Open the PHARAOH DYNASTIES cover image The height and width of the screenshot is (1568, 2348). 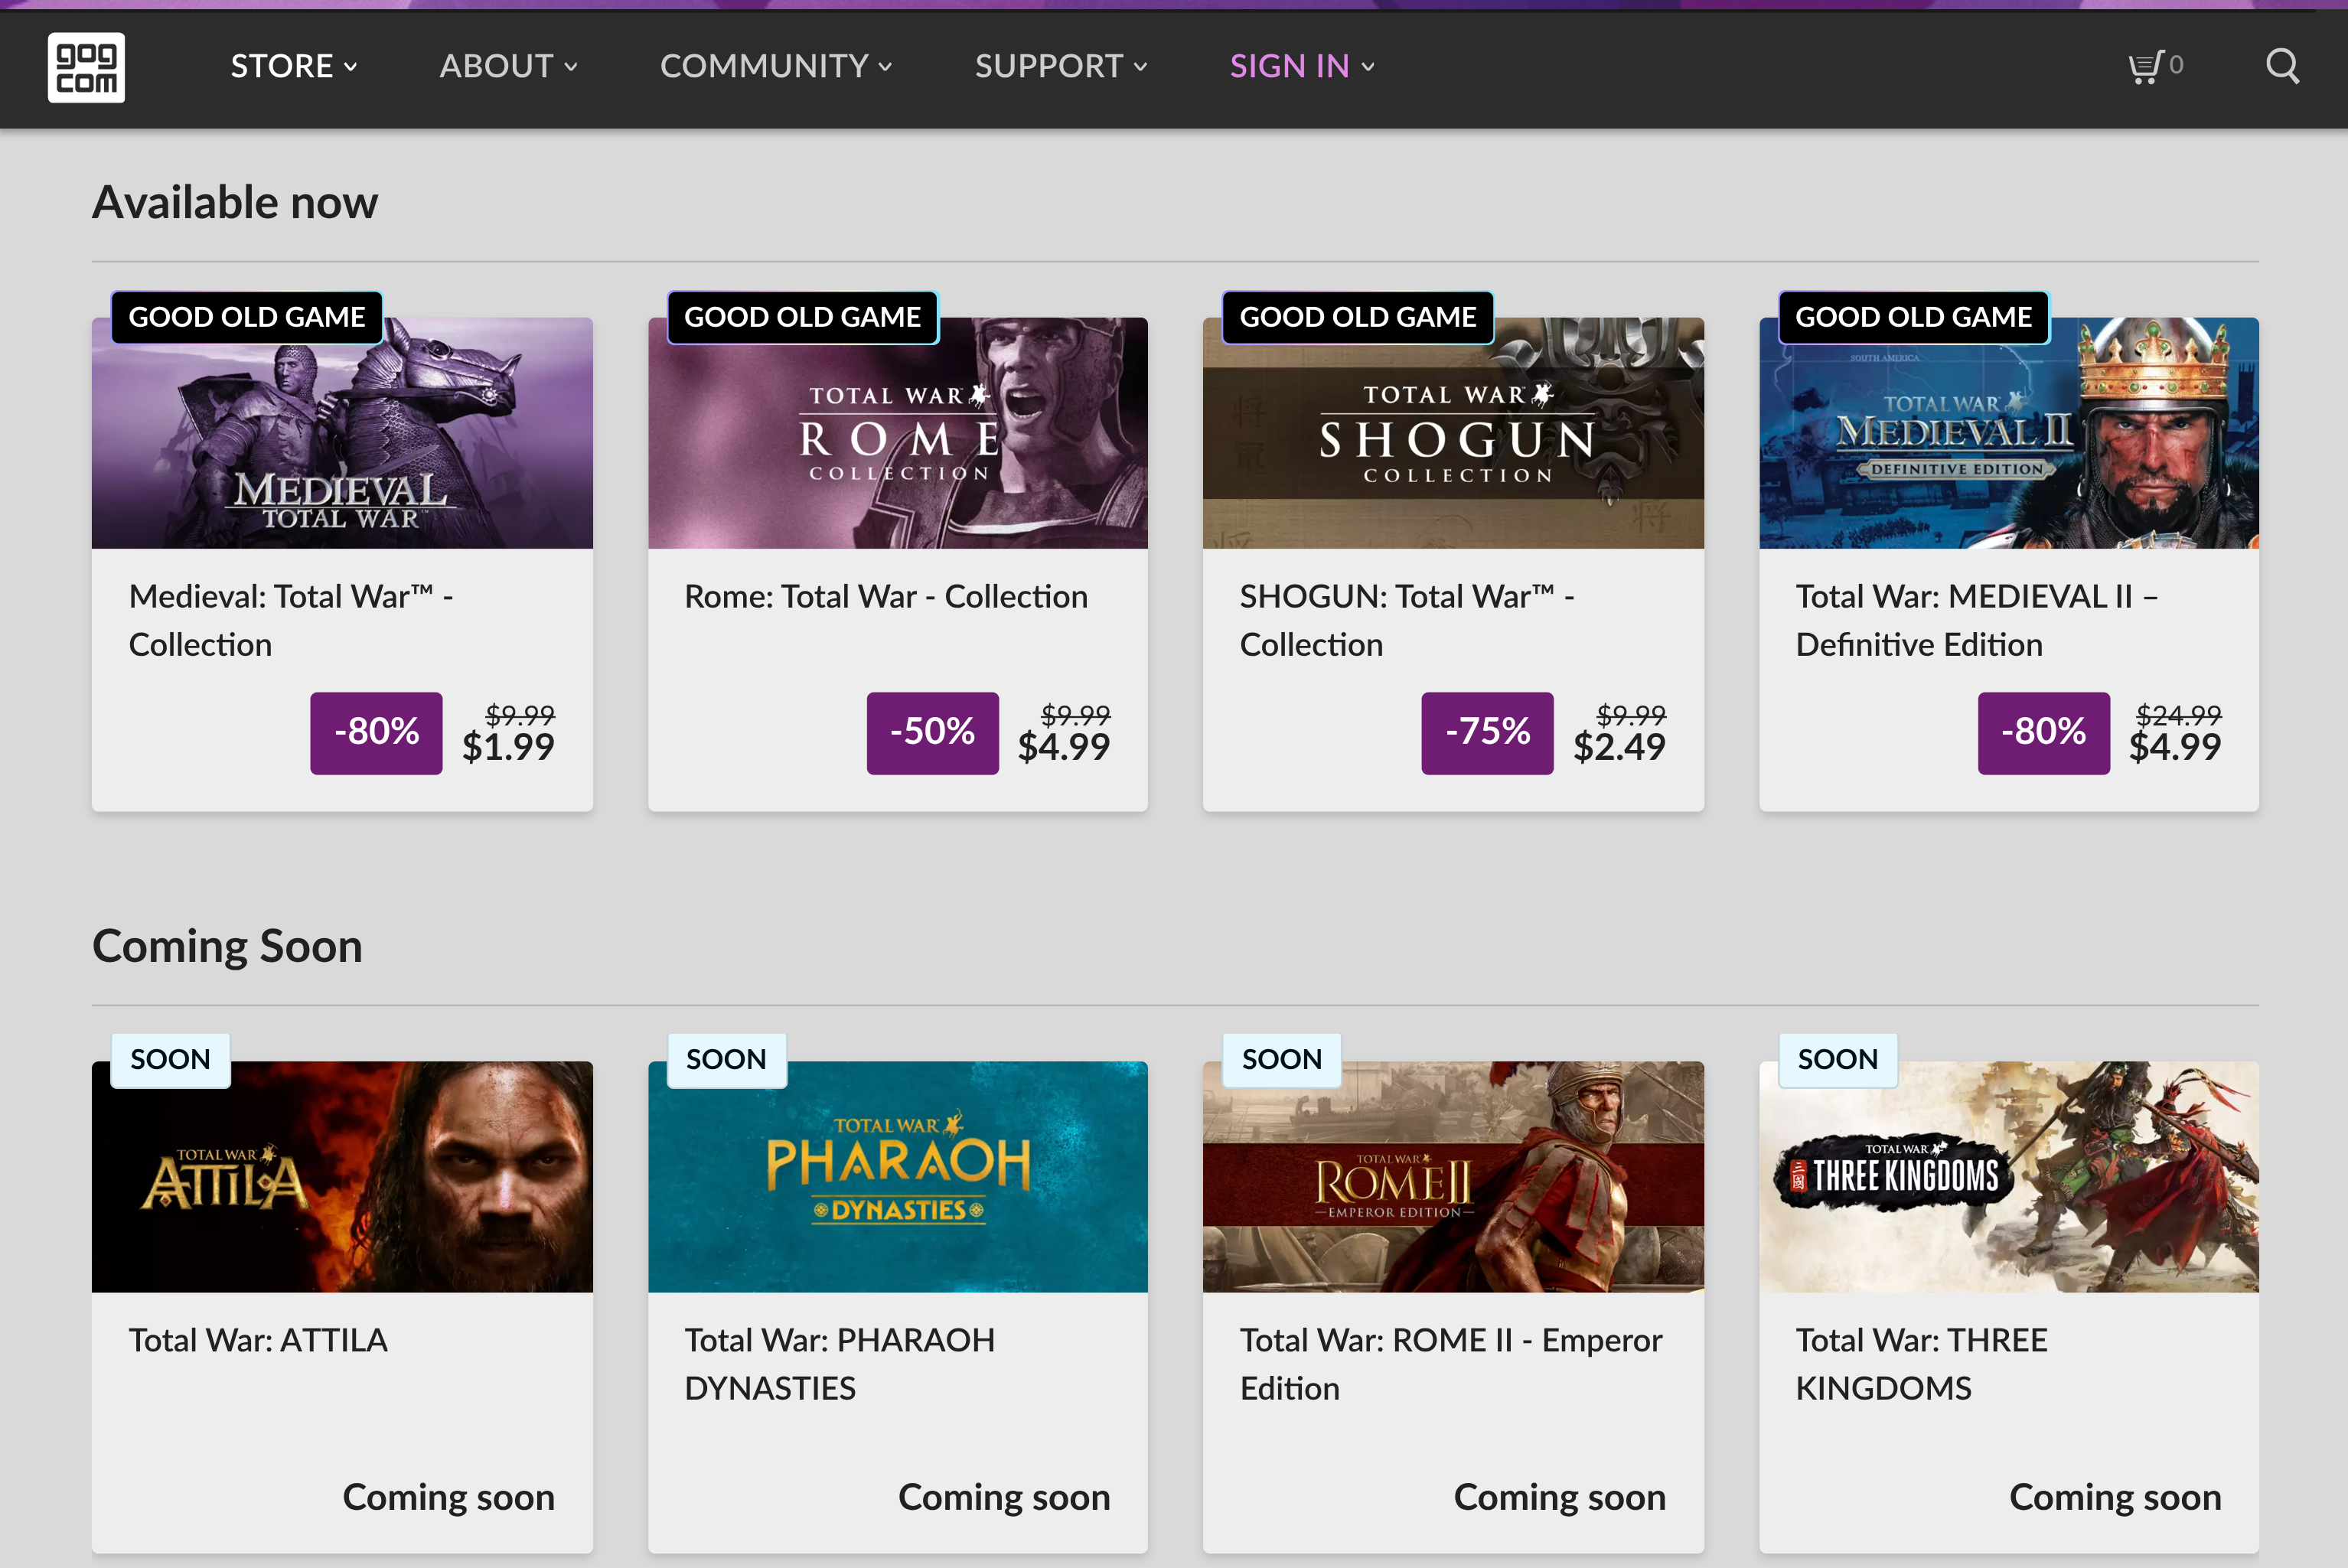click(x=897, y=1178)
